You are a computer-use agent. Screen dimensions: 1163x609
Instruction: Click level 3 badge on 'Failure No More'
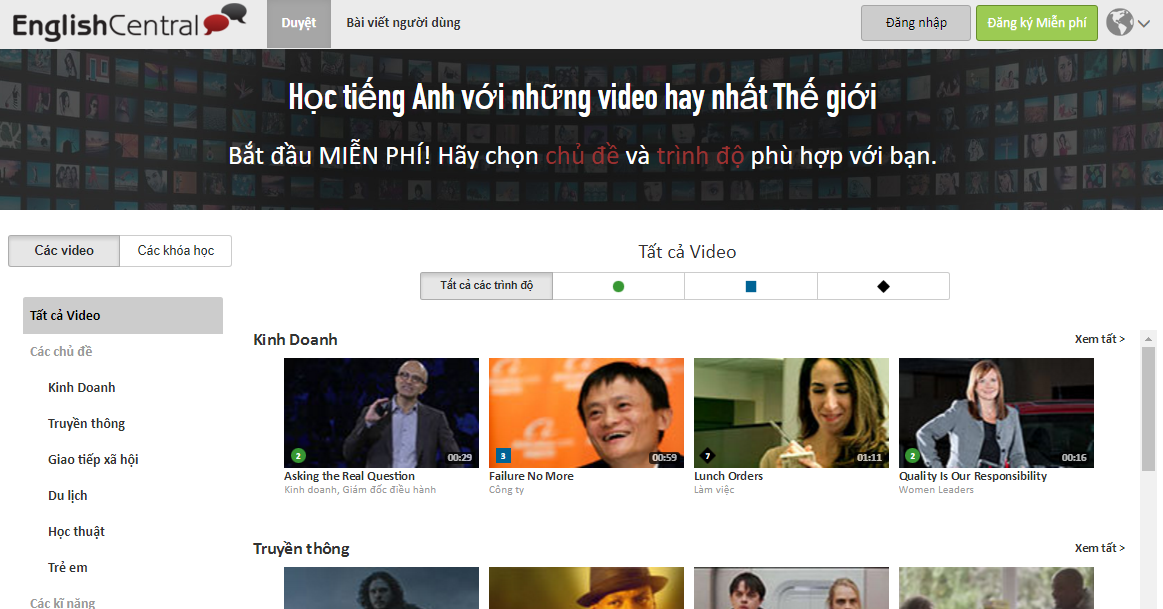coord(503,456)
